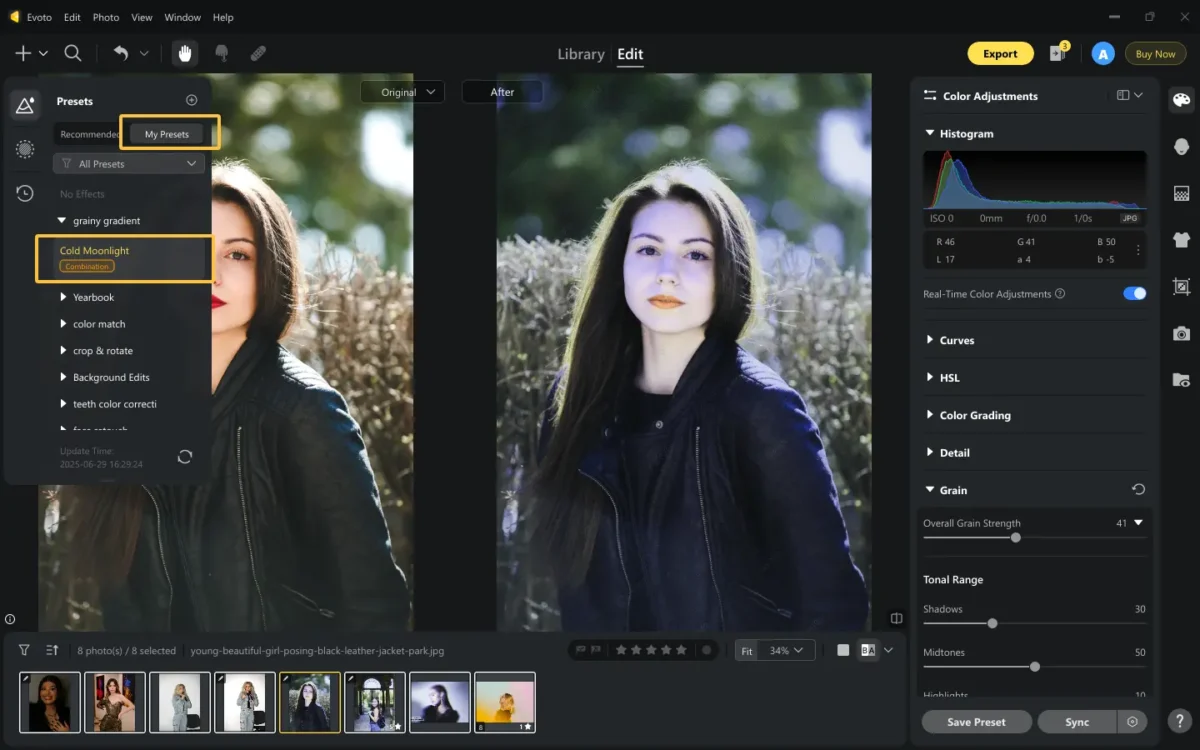Image resolution: width=1200 pixels, height=750 pixels.
Task: Expand the Color Grading section
Action: click(x=930, y=415)
